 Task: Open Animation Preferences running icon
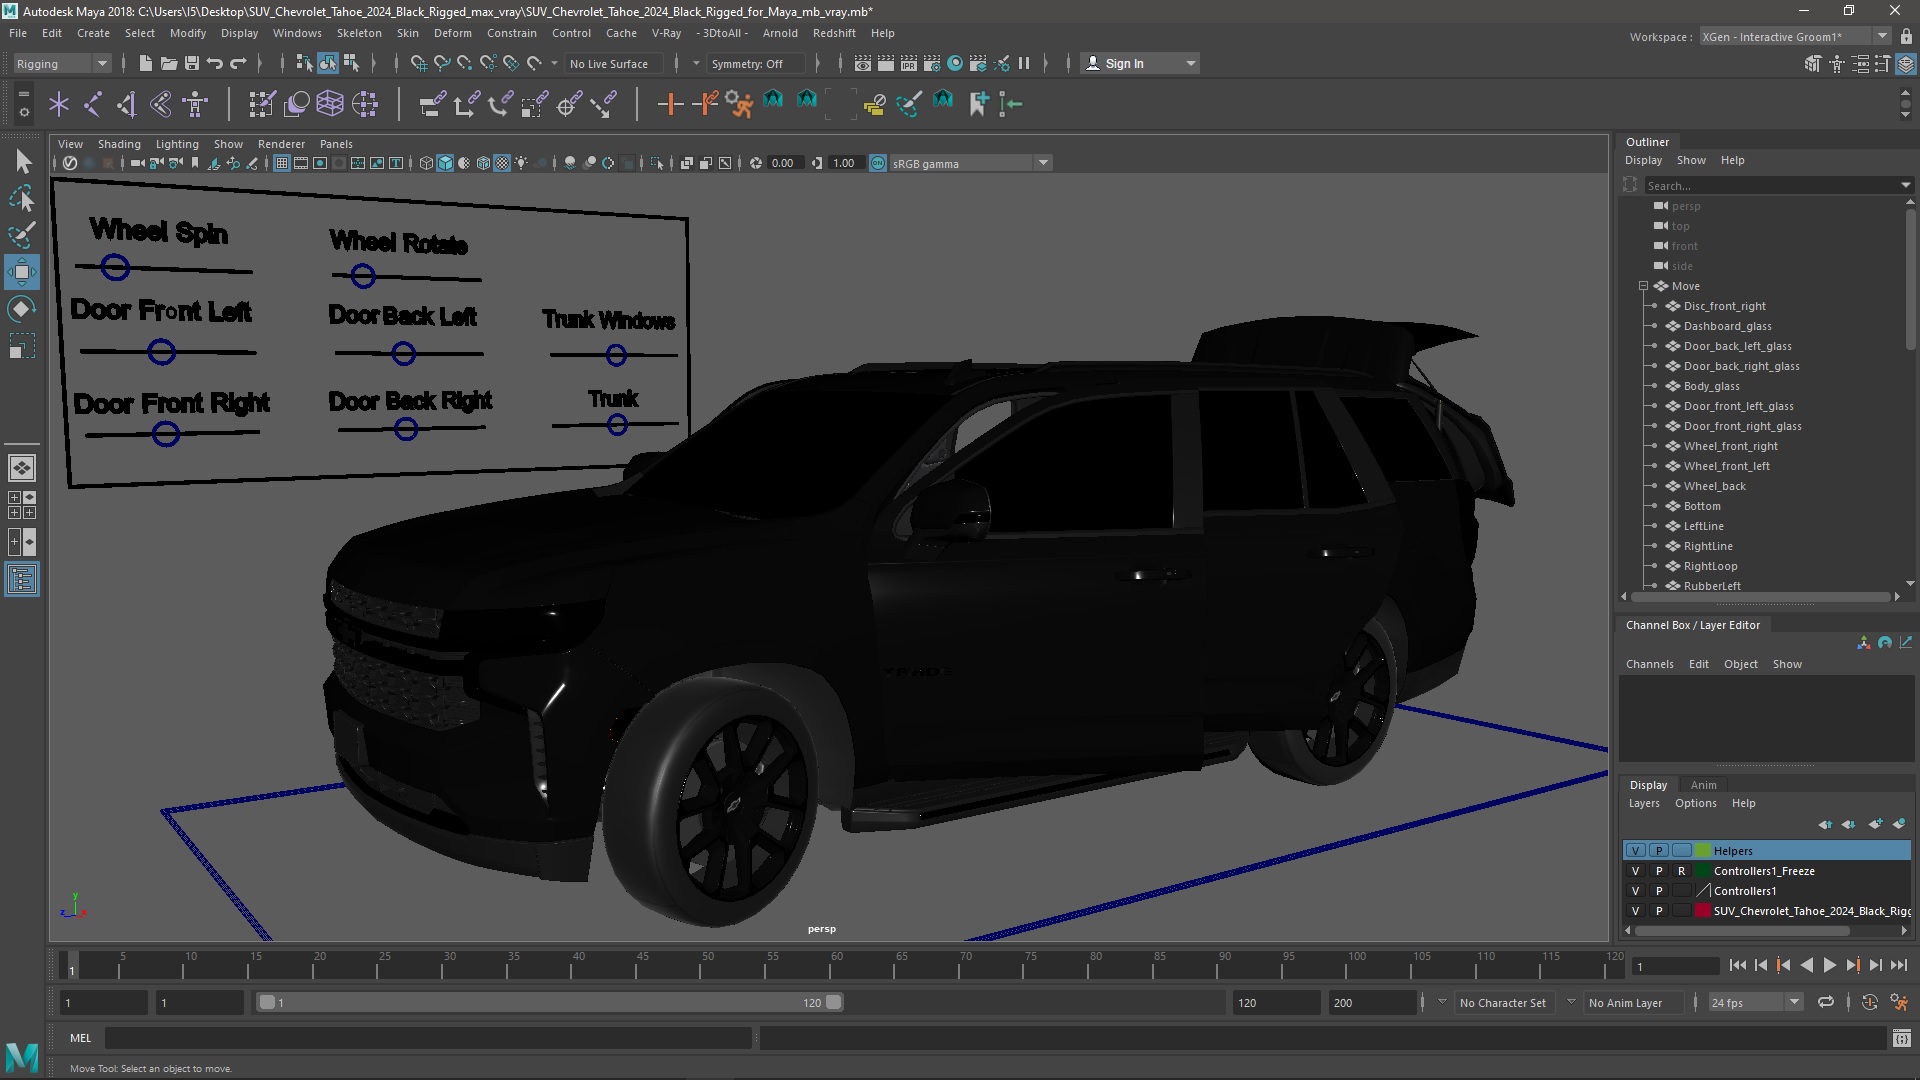click(1899, 1002)
